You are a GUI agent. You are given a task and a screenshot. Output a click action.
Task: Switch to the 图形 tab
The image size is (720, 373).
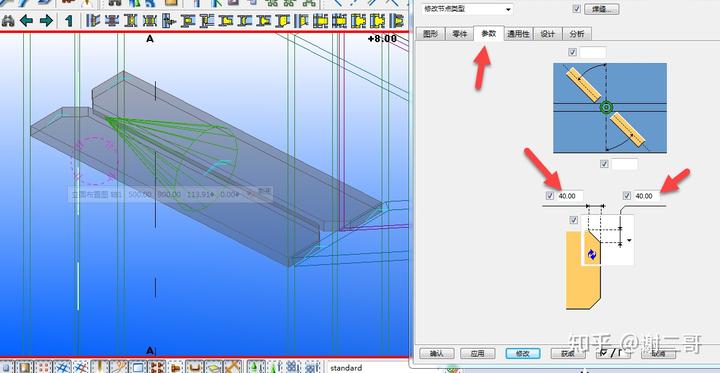pos(430,34)
